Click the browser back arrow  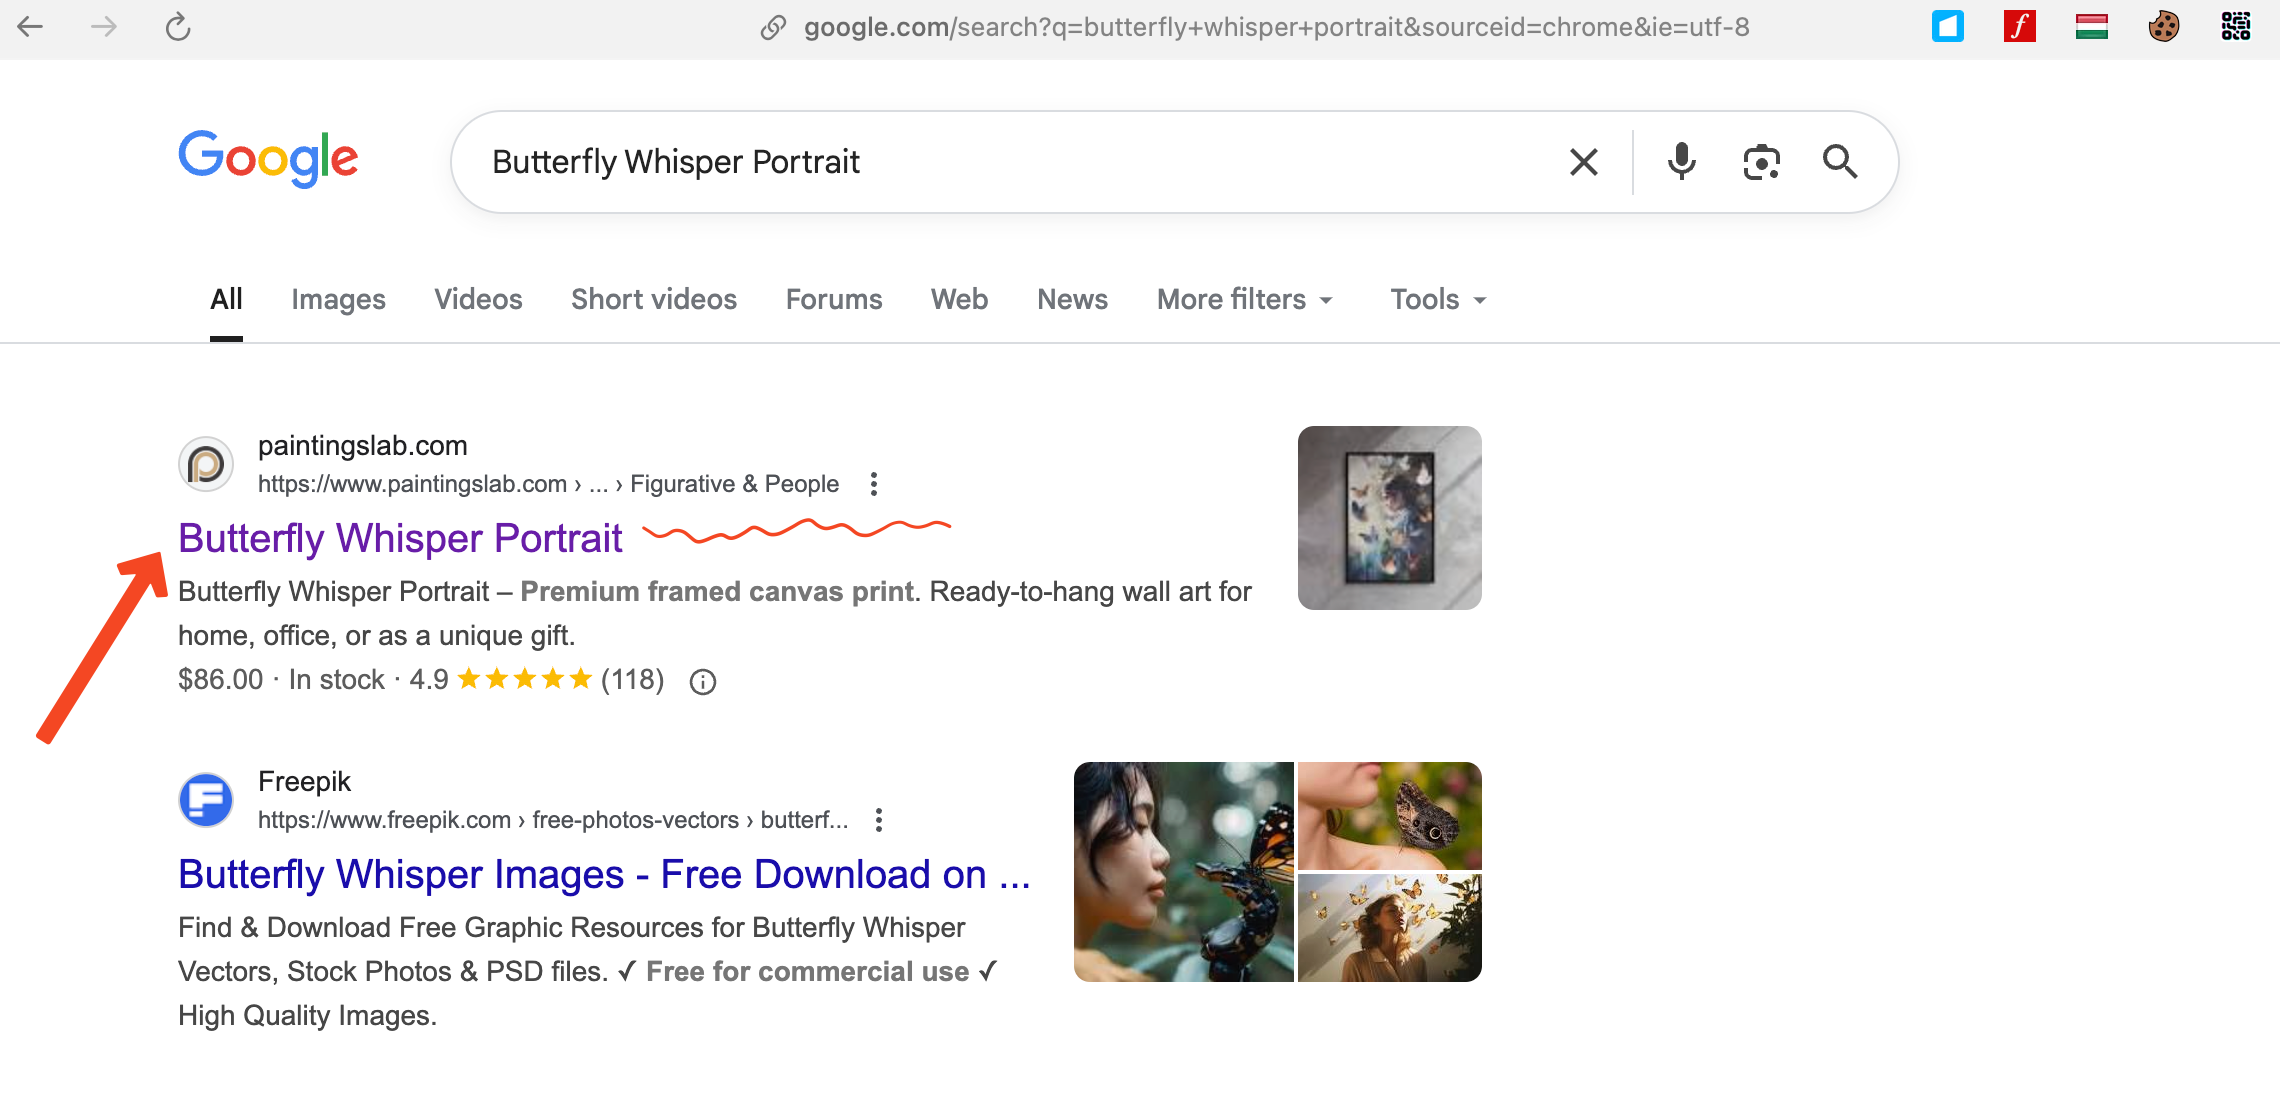pos(30,27)
